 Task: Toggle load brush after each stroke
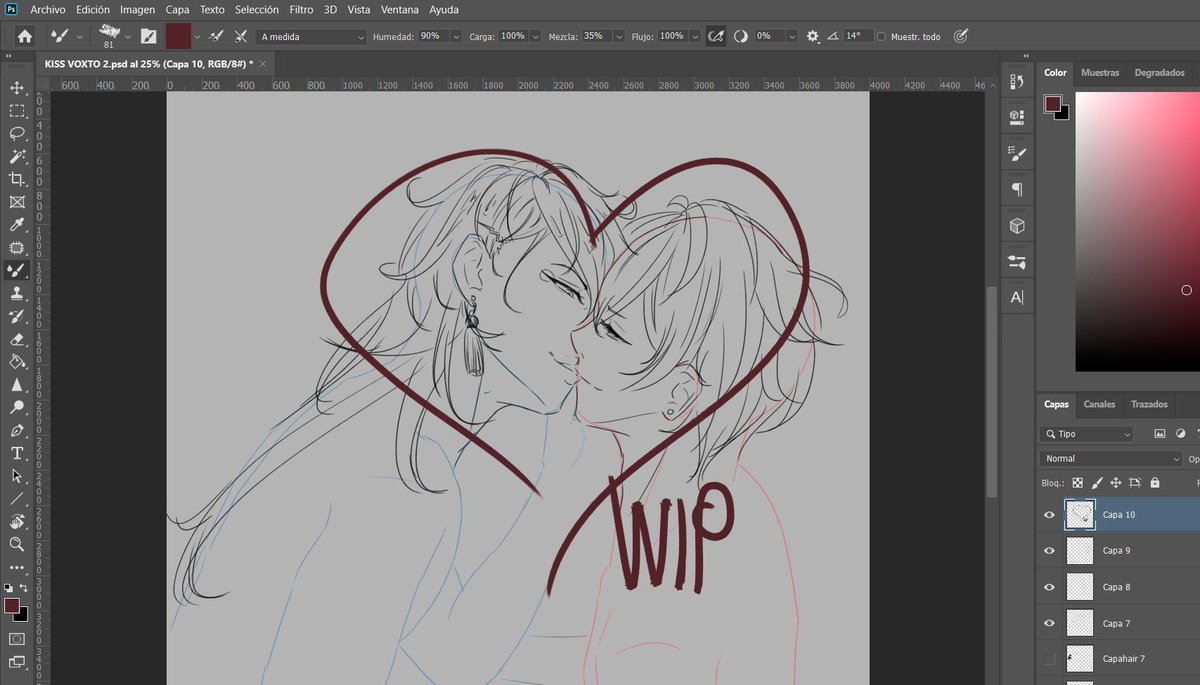(215, 36)
